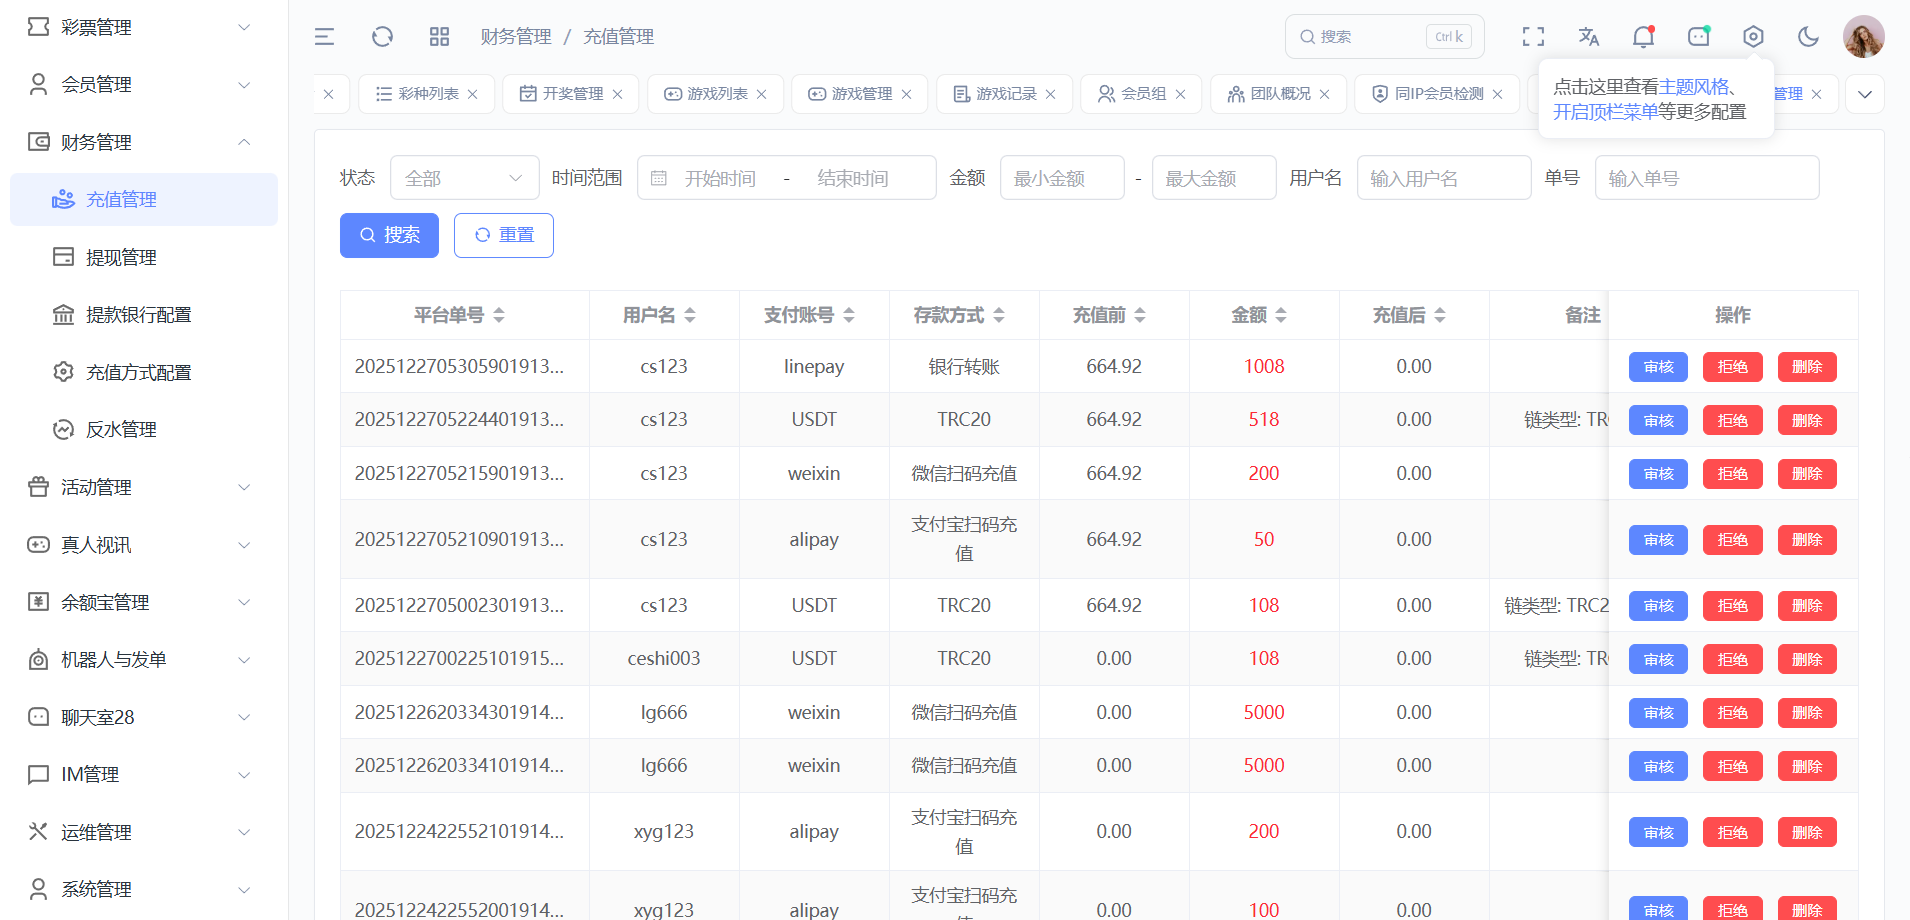Open the theme settings hexagon icon
This screenshot has height=920, width=1910.
pos(1753,37)
